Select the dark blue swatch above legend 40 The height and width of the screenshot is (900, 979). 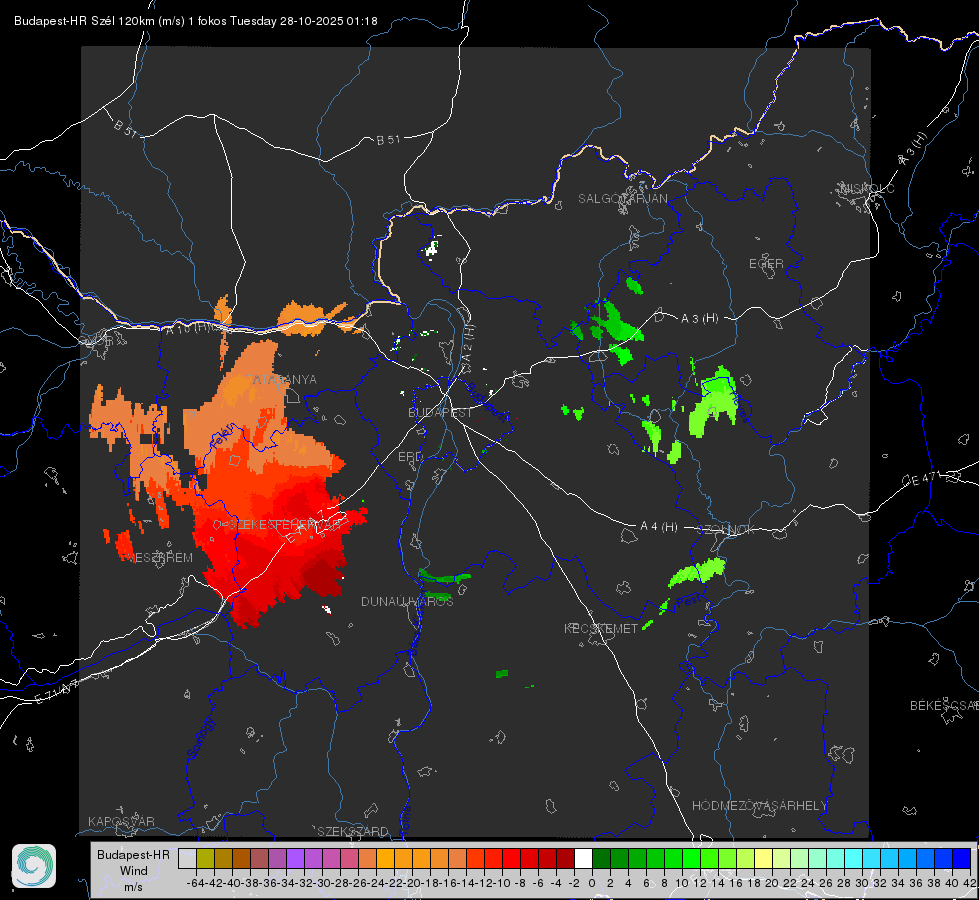point(962,859)
